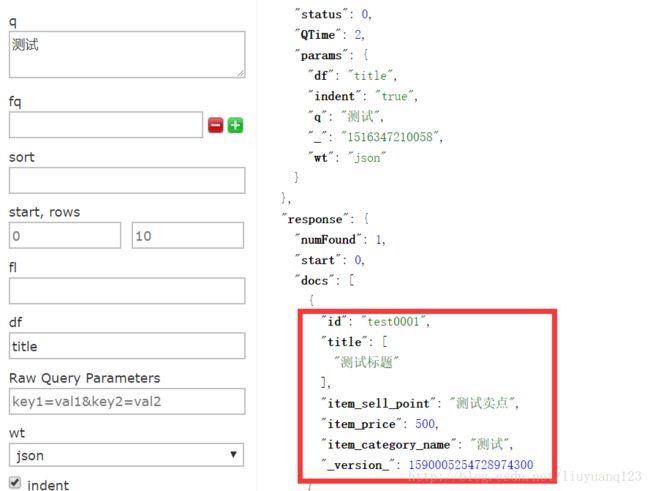Click the fq filter query input field
Image resolution: width=650 pixels, height=491 pixels.
click(106, 124)
